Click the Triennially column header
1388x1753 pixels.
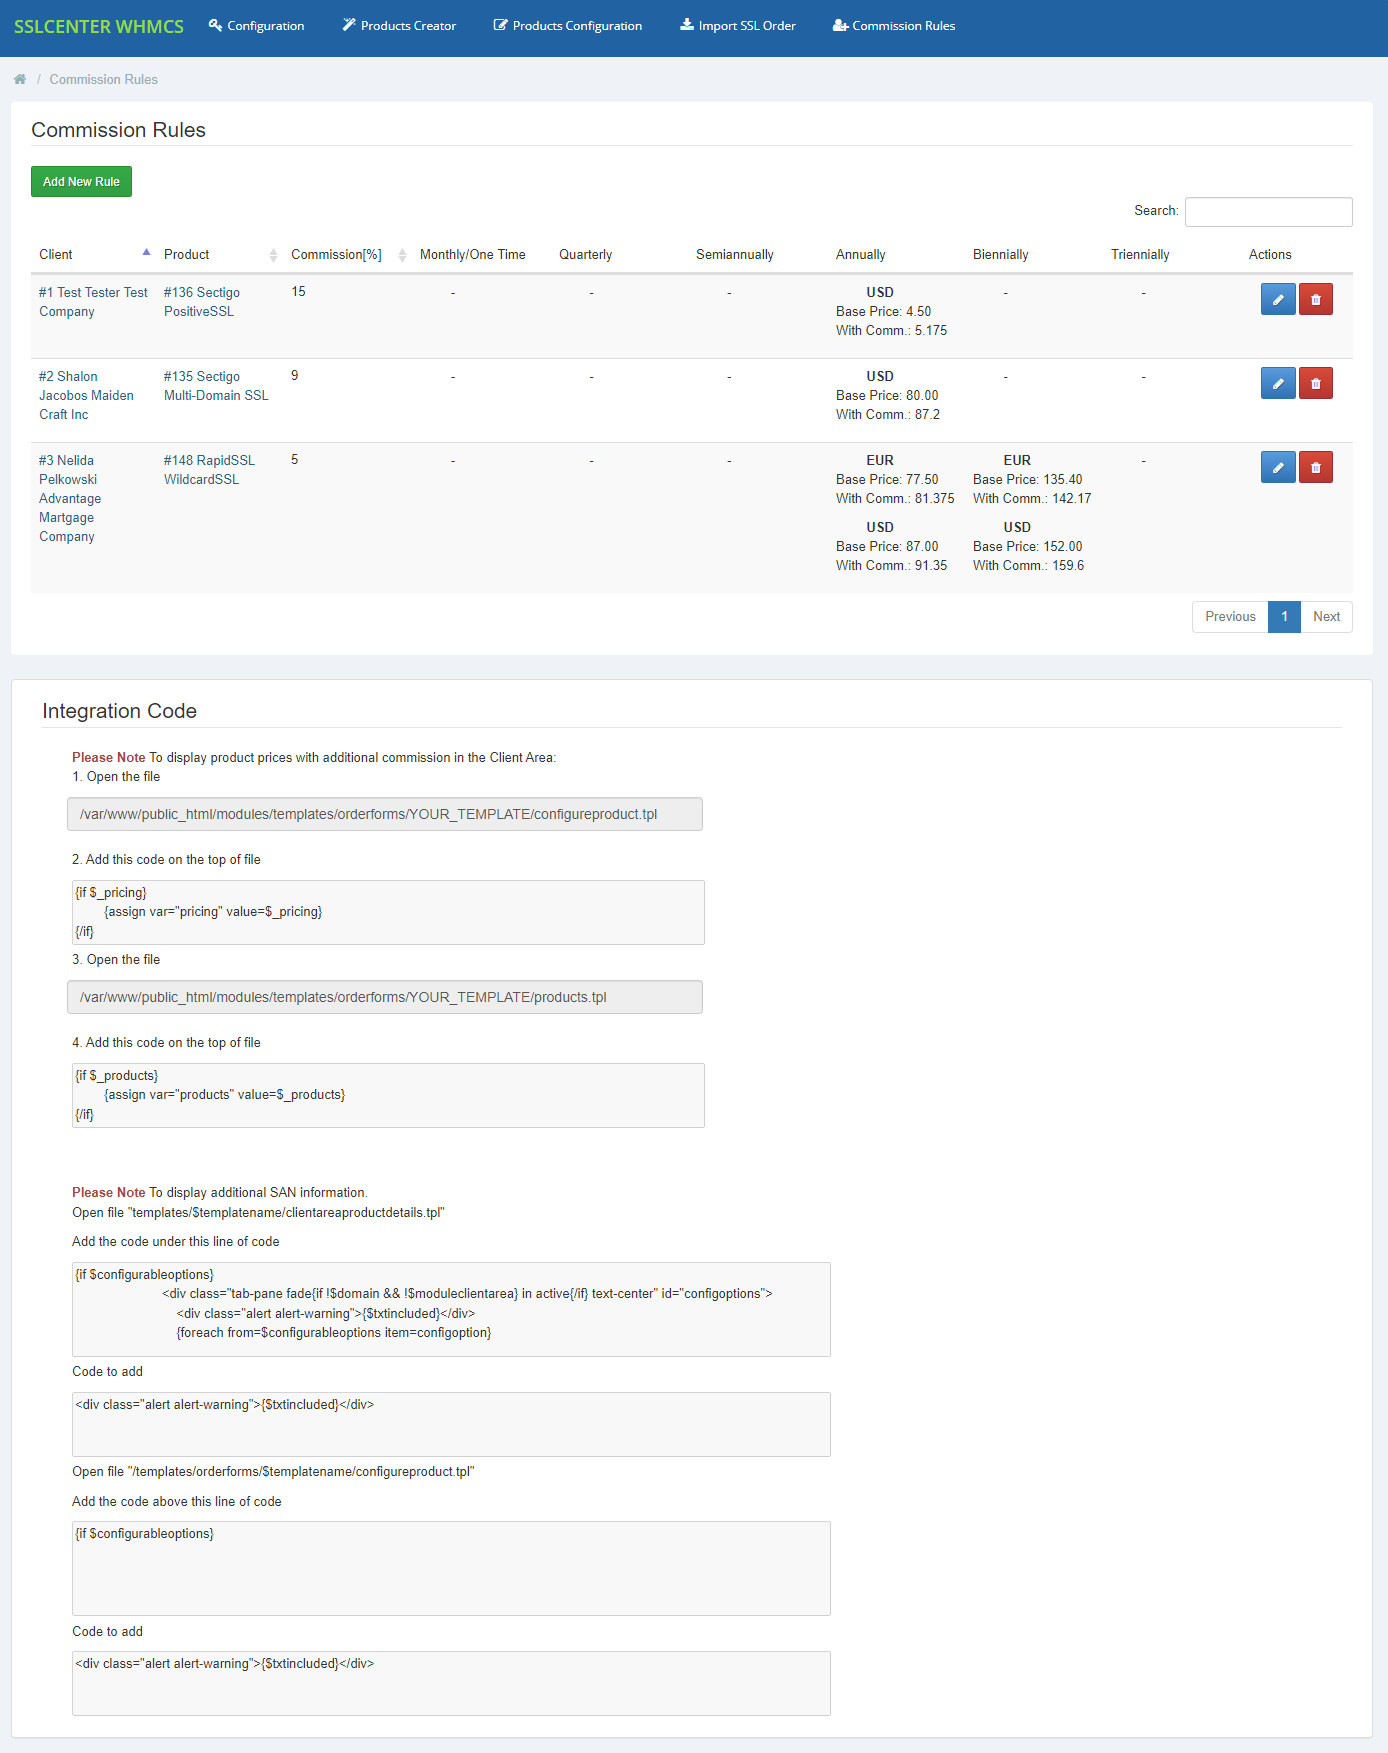tap(1140, 255)
